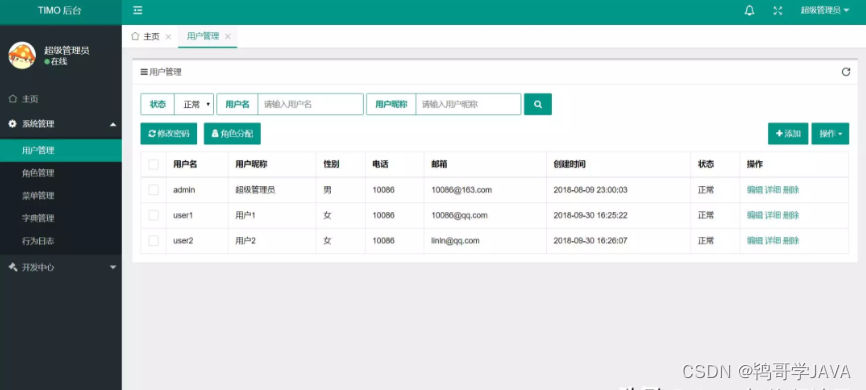Expand the 开发中心 menu arrow
Viewport: 866px width, 390px height.
[113, 267]
